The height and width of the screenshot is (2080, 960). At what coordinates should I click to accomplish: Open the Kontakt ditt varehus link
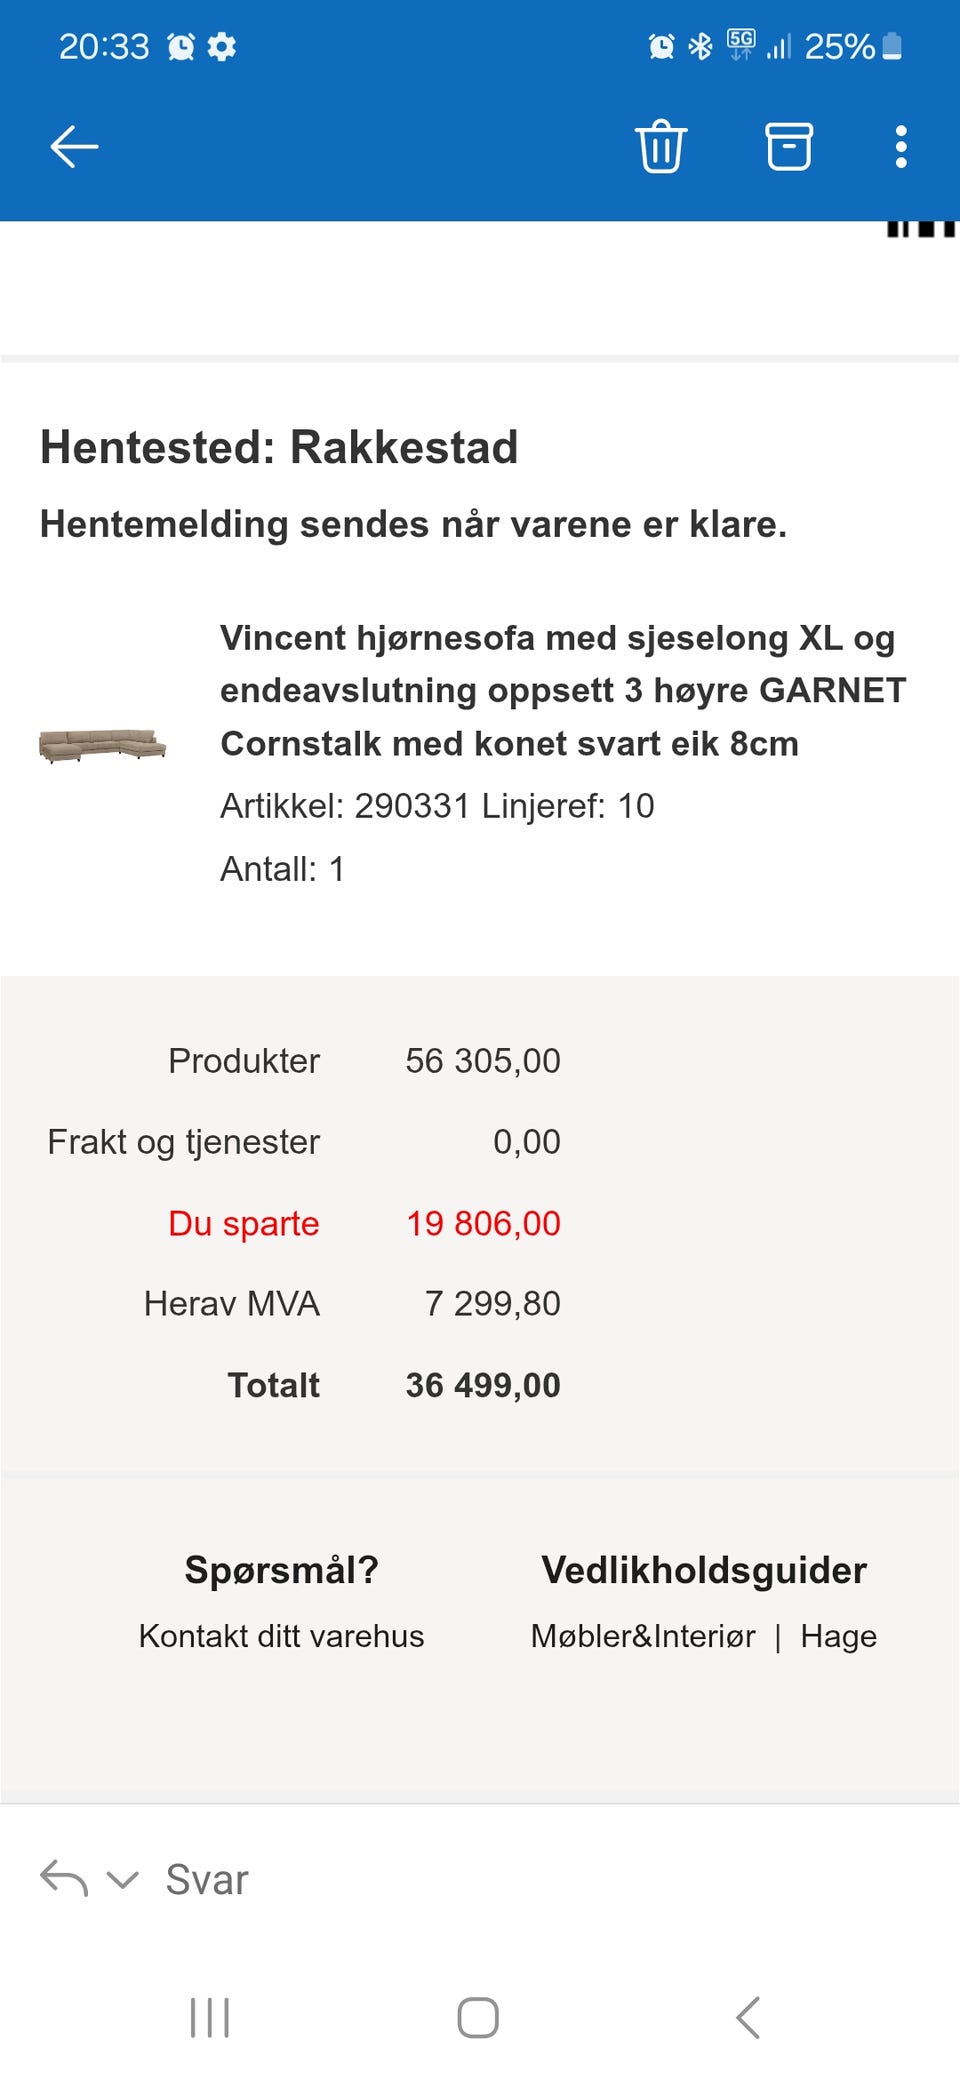coord(281,1636)
